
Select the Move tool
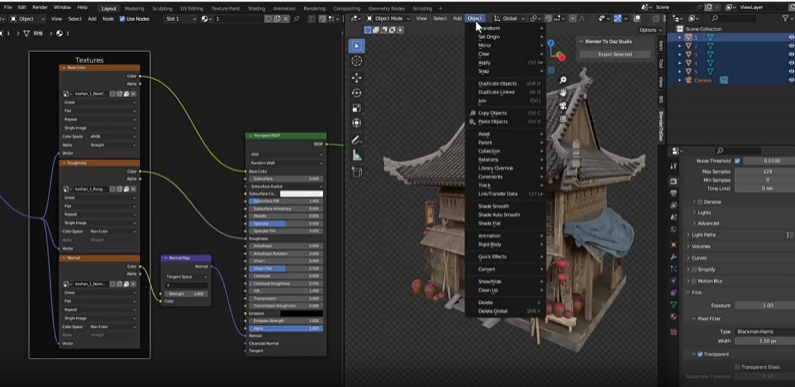pyautogui.click(x=356, y=78)
